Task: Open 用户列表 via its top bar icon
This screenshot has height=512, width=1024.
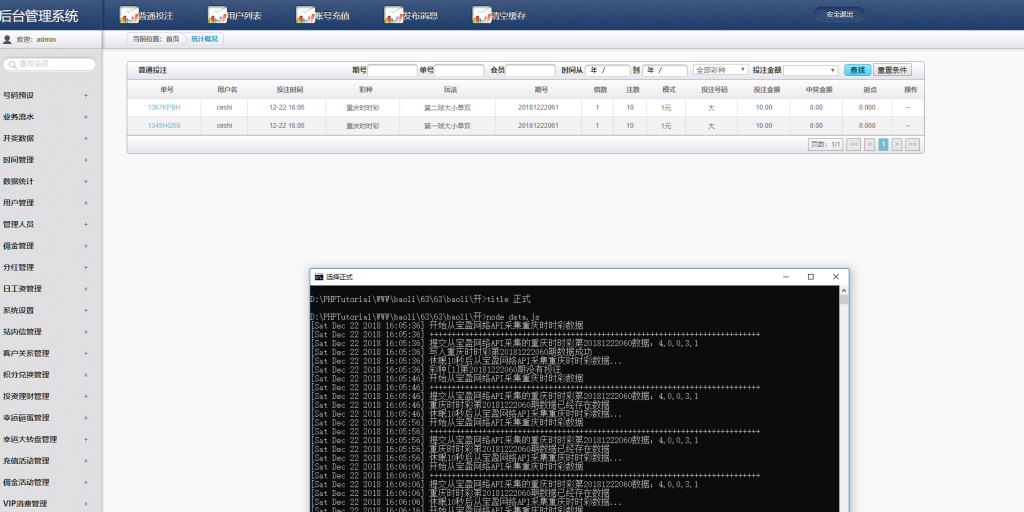Action: click(218, 15)
